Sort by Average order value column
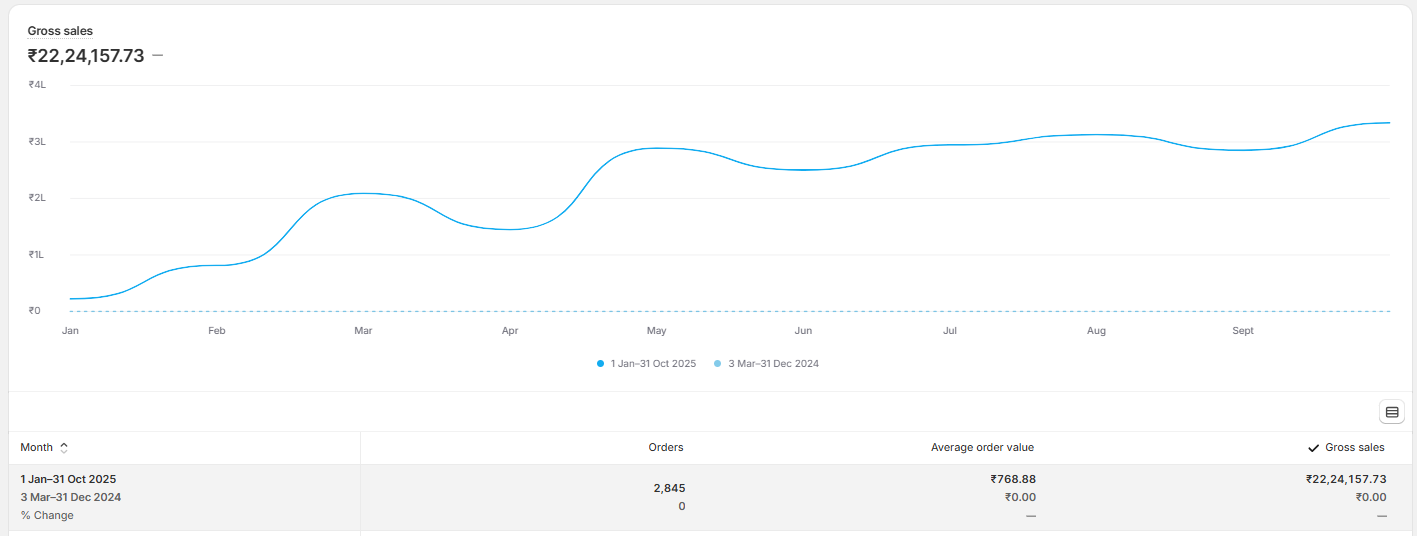 pyautogui.click(x=982, y=447)
